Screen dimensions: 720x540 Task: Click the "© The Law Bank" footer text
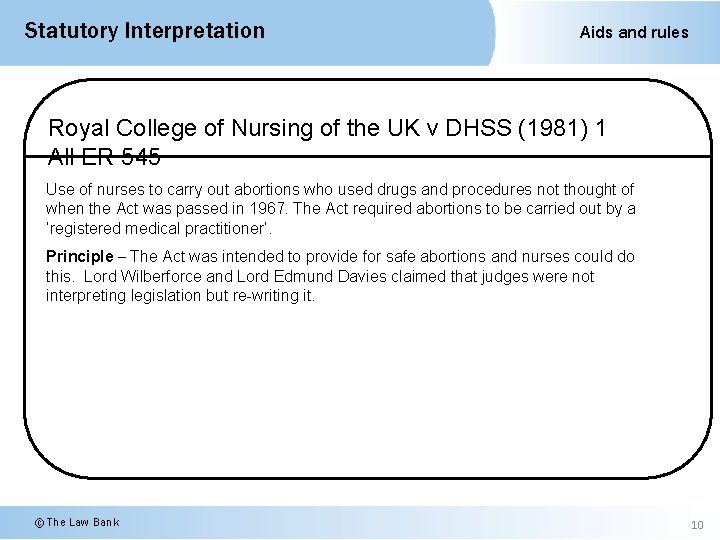tap(76, 522)
